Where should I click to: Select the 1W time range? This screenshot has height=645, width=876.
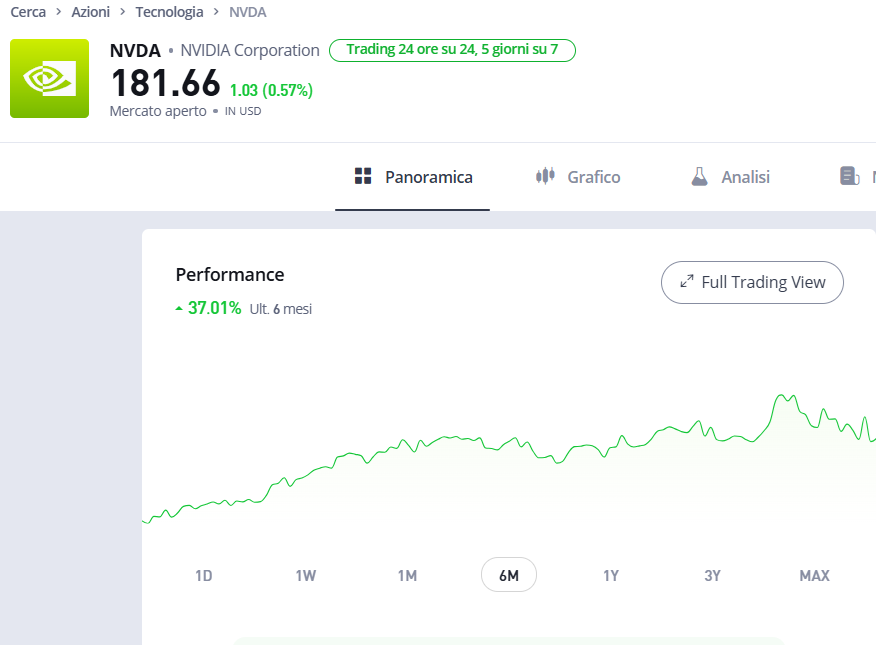(x=306, y=575)
